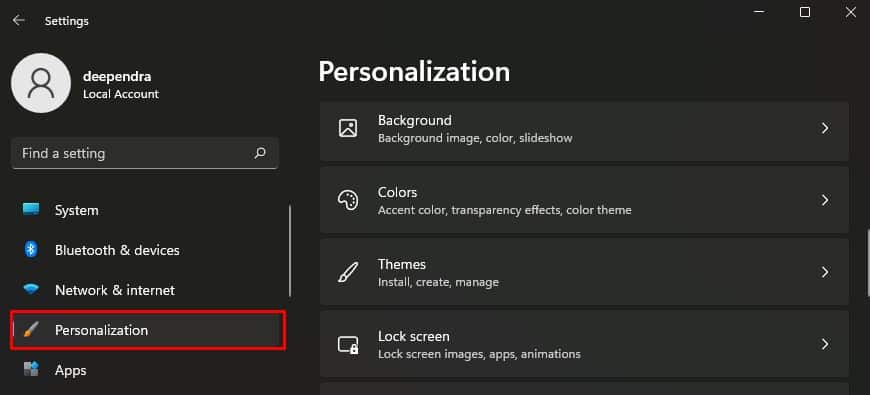
Task: Click 'Local Account' text under username
Action: [121, 94]
